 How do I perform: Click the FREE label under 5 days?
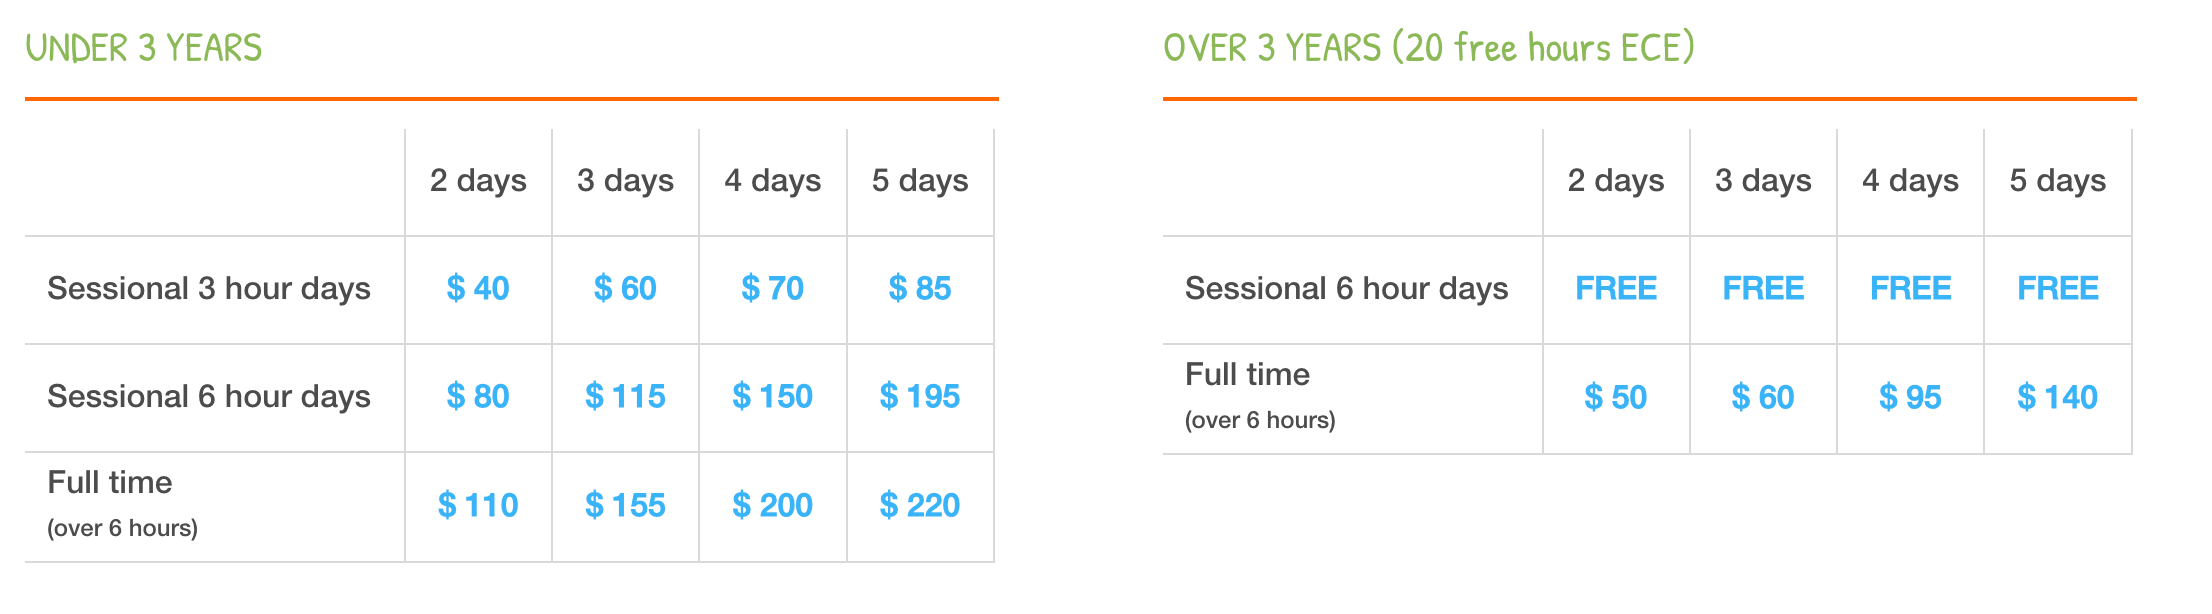[2058, 289]
